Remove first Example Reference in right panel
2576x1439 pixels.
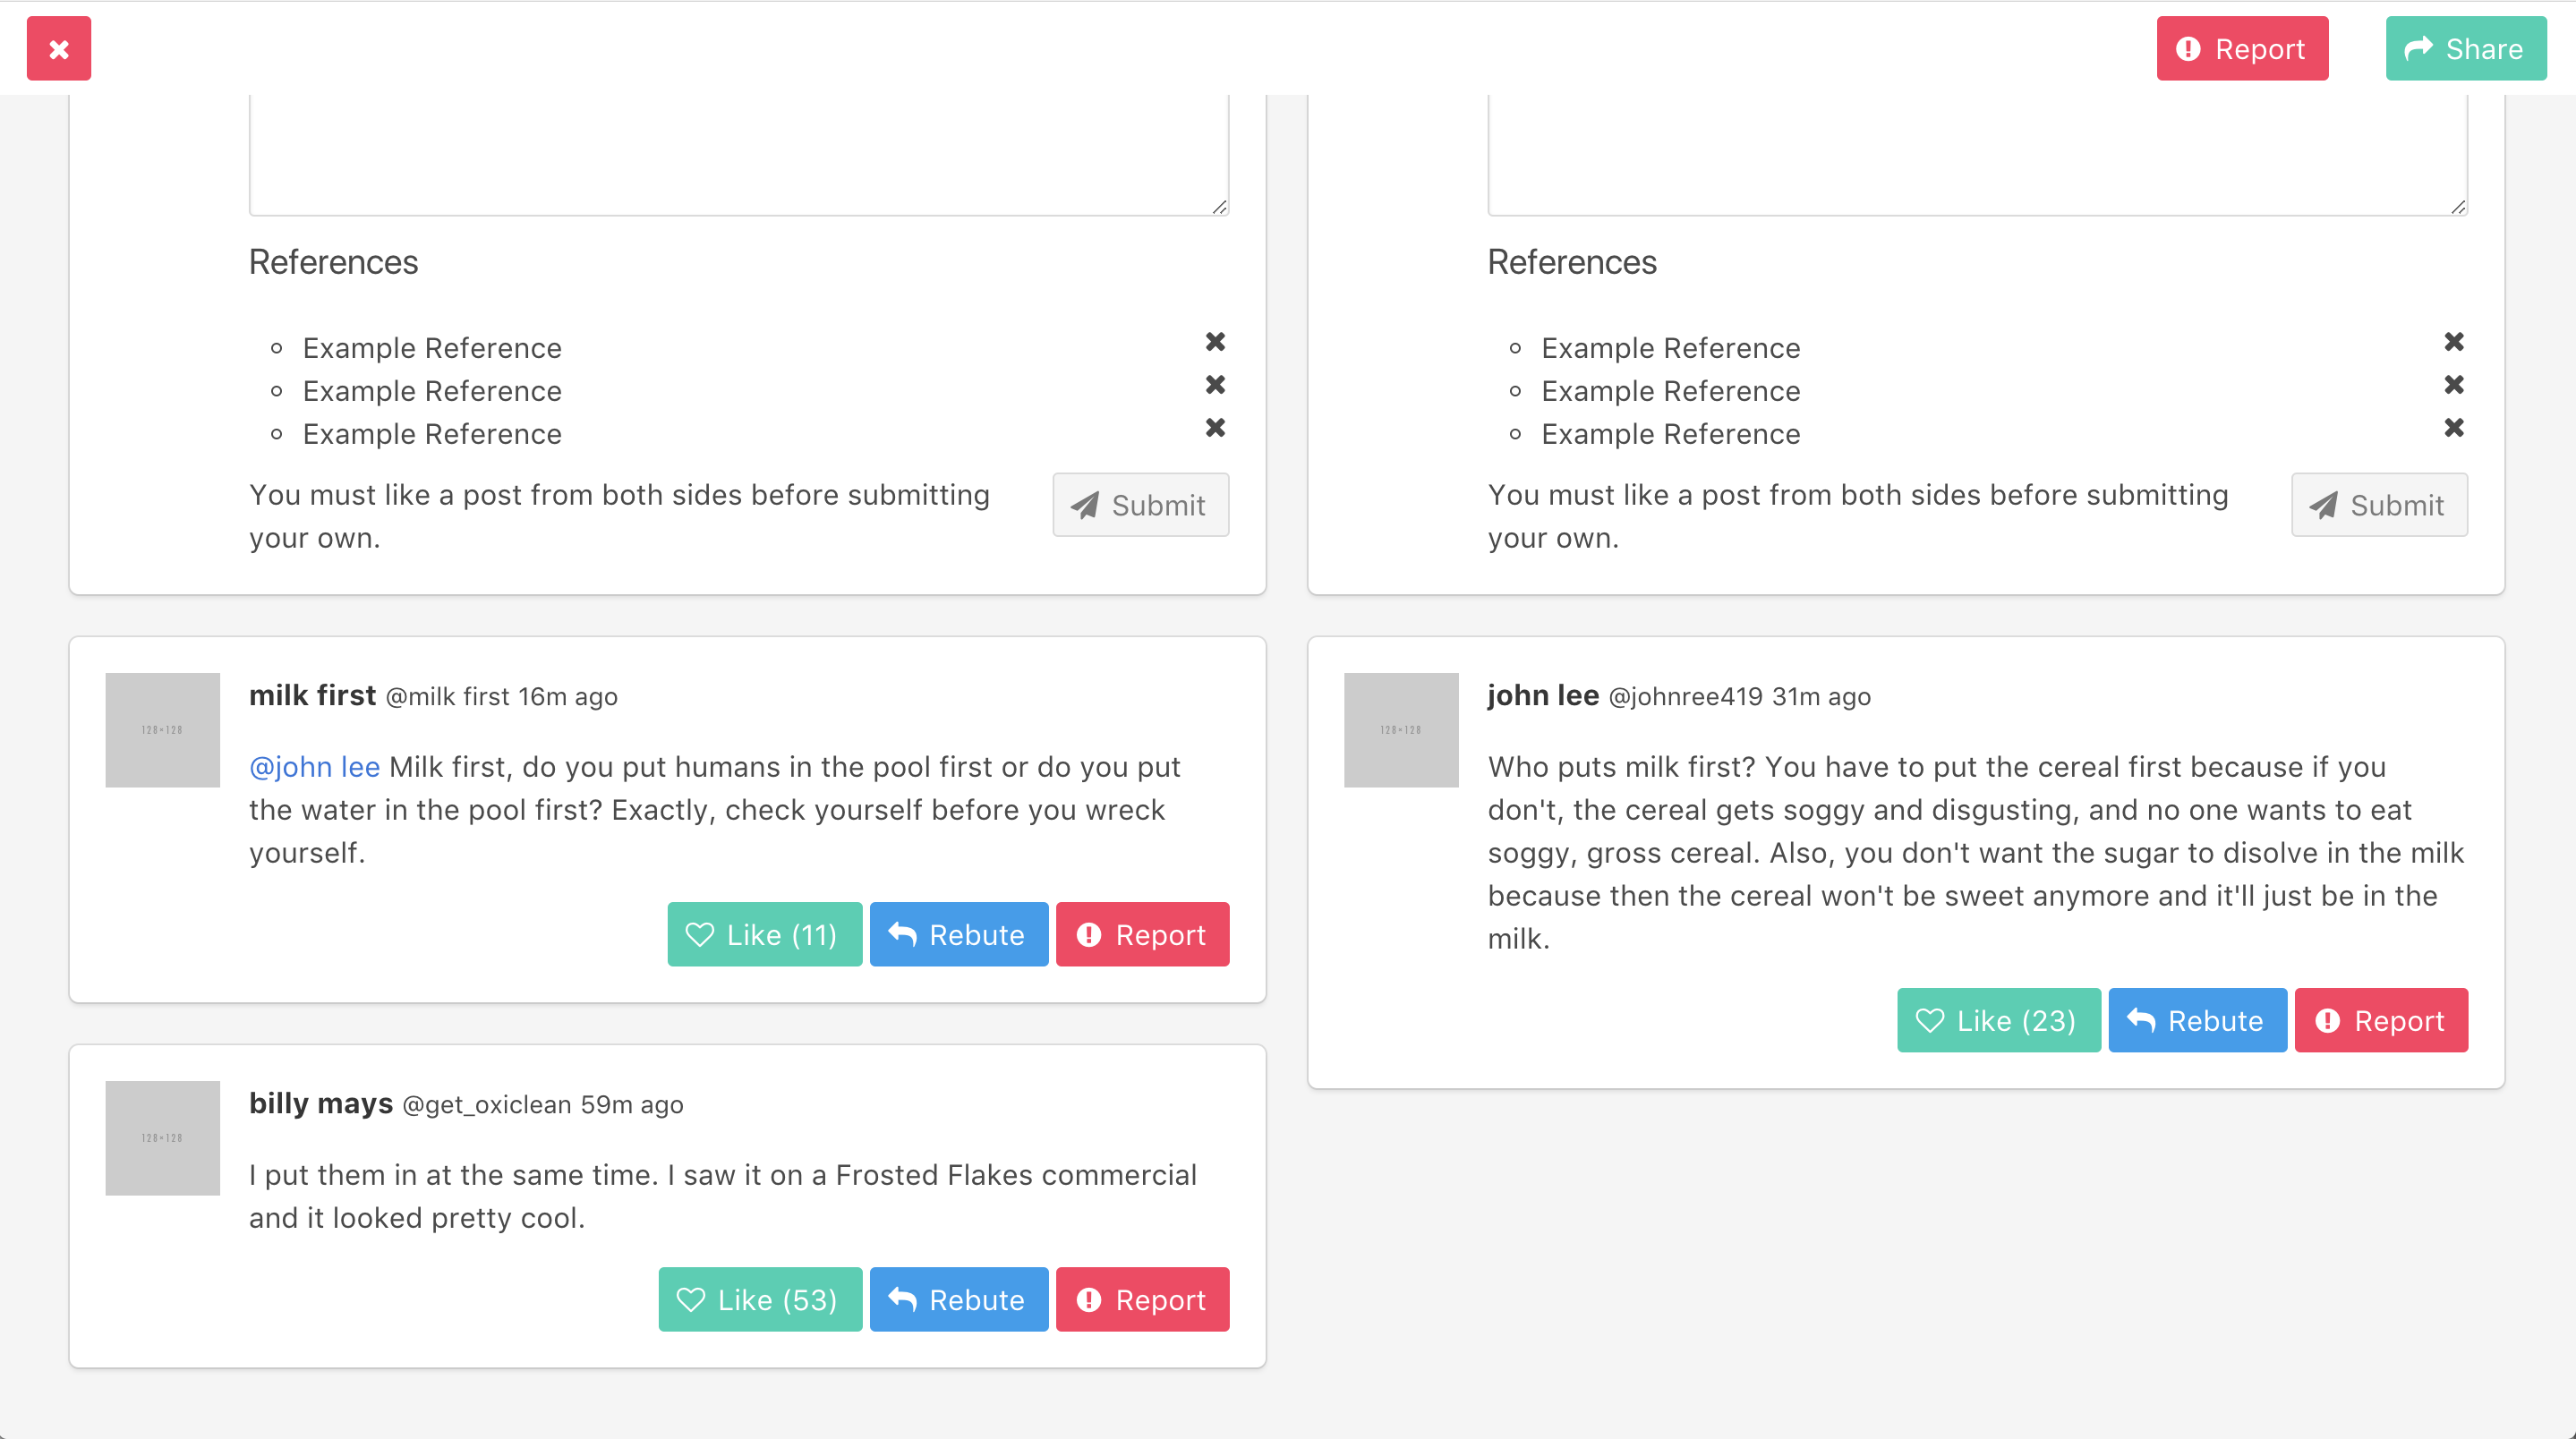pos(2453,342)
